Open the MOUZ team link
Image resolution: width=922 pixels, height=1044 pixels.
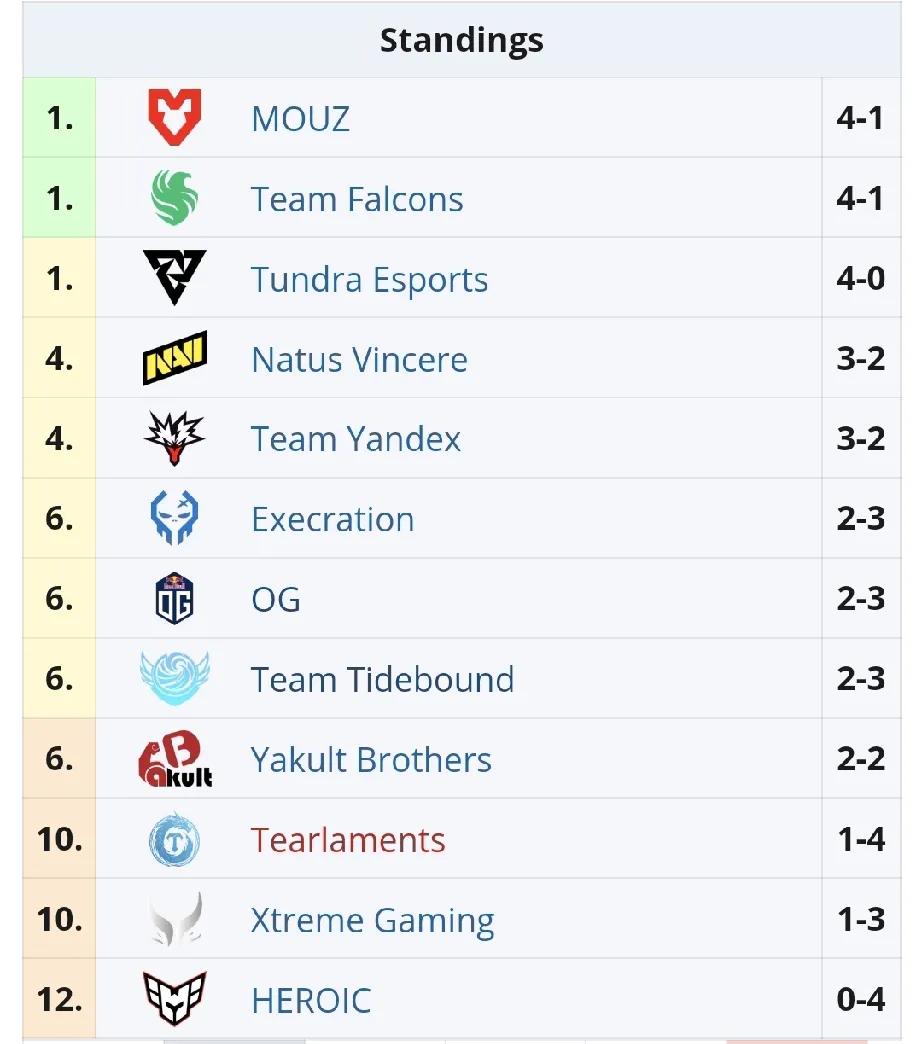point(300,119)
